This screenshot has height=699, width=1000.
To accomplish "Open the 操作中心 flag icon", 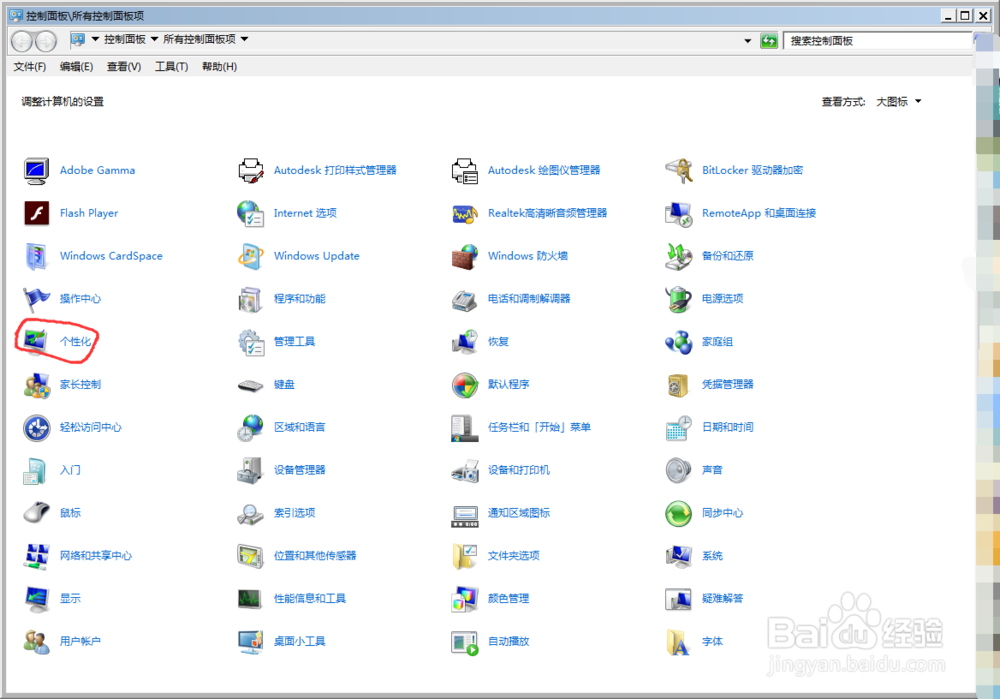I will 36,298.
